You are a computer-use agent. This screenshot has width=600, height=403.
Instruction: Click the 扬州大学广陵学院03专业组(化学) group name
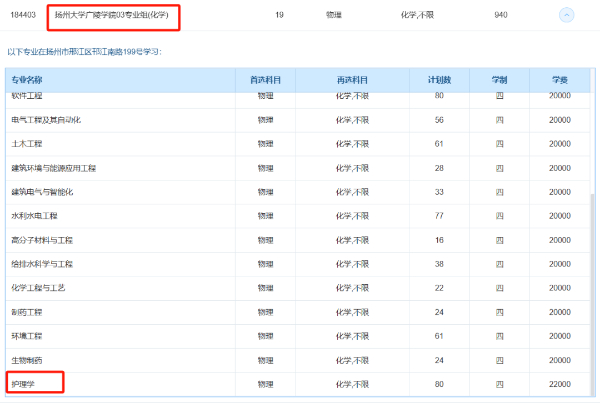coord(112,15)
